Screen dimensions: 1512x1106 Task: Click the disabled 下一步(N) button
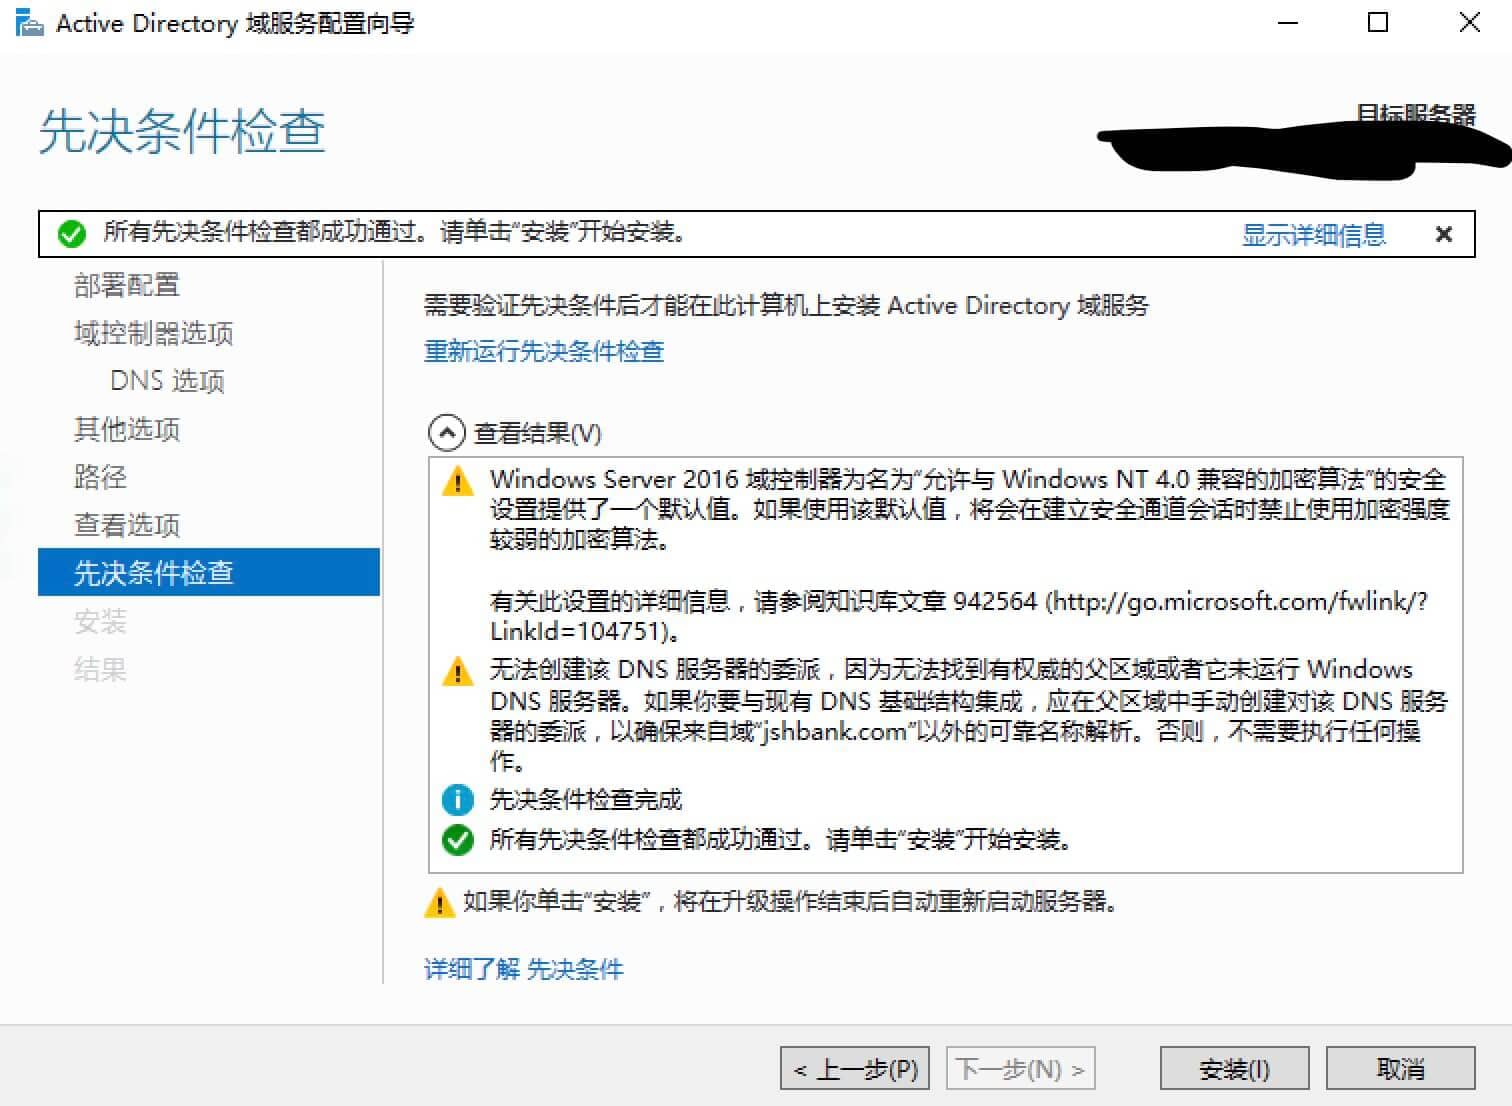[x=1020, y=1069]
